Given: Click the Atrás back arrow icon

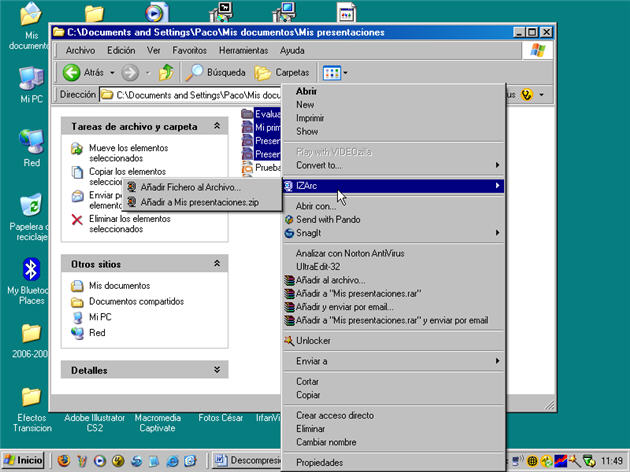Looking at the screenshot, I should coord(72,72).
